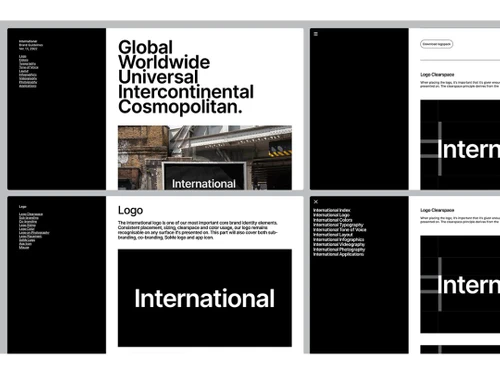Click the word Cosmopolitan in the headline
500x375 pixels.
coord(180,107)
